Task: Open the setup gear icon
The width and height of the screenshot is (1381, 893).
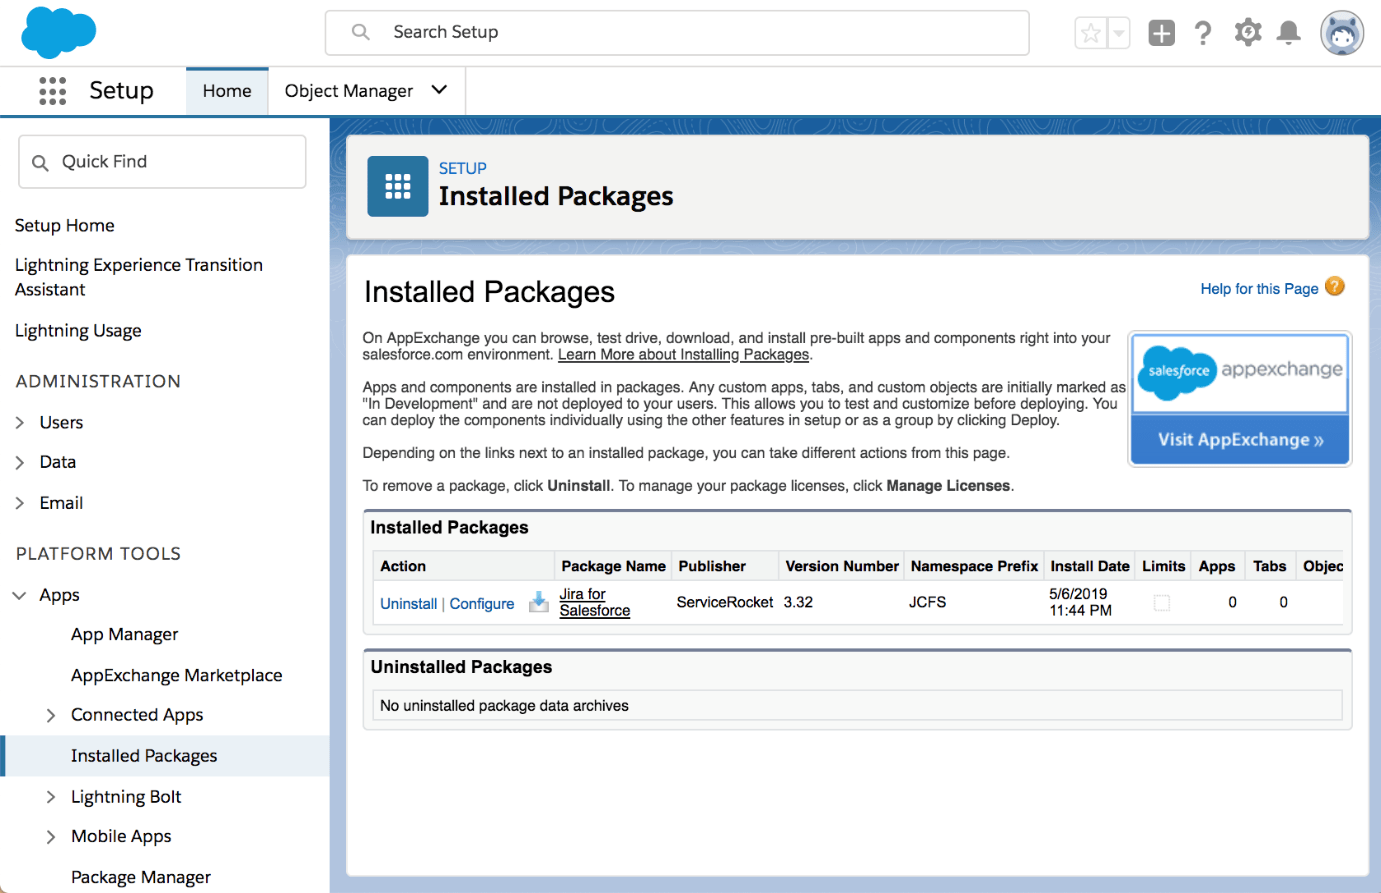Action: click(x=1247, y=33)
